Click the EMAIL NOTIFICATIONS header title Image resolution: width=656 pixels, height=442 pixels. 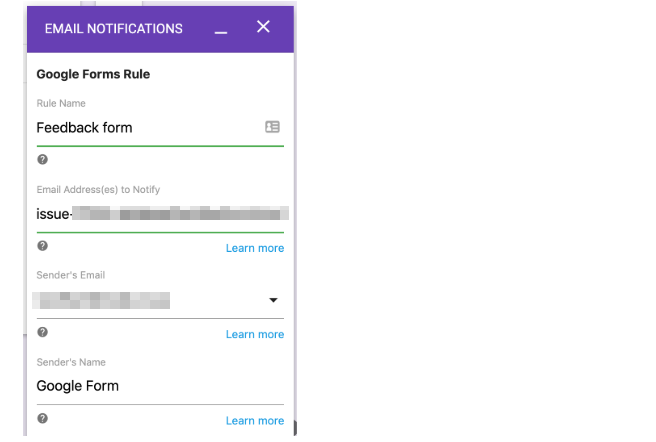point(113,29)
